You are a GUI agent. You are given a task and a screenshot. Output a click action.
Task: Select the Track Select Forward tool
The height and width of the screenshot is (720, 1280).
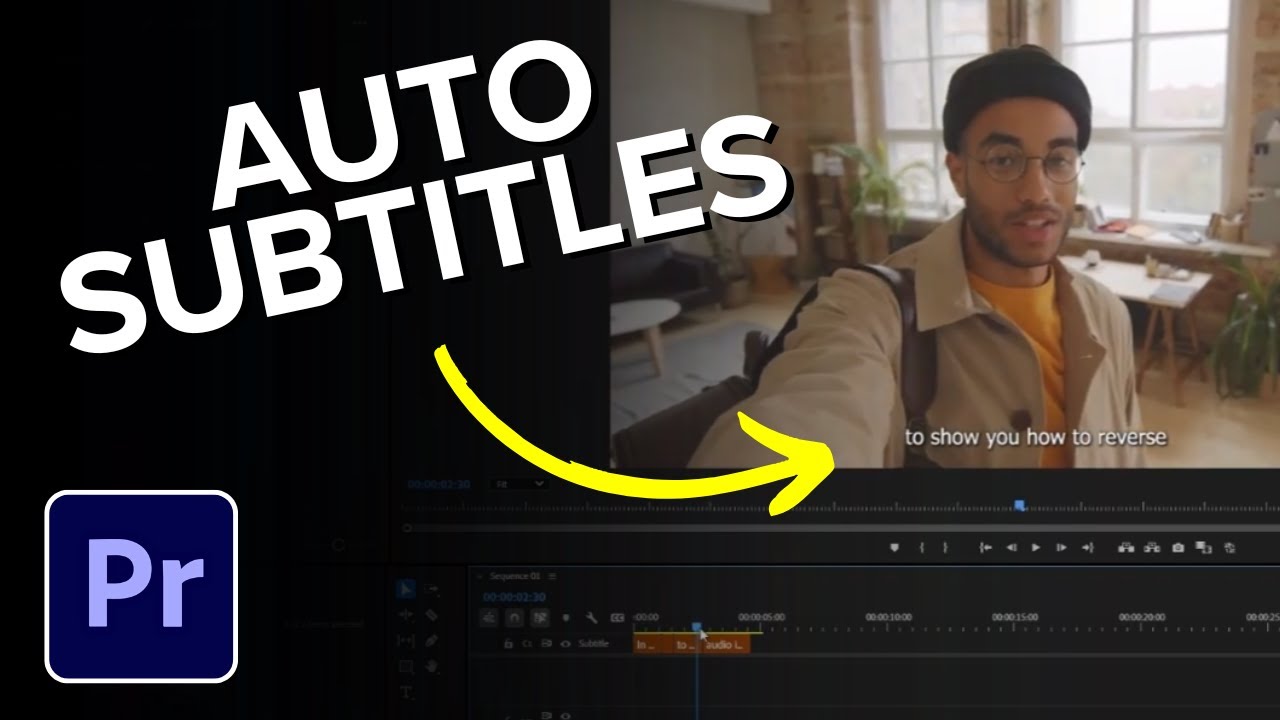coord(432,589)
